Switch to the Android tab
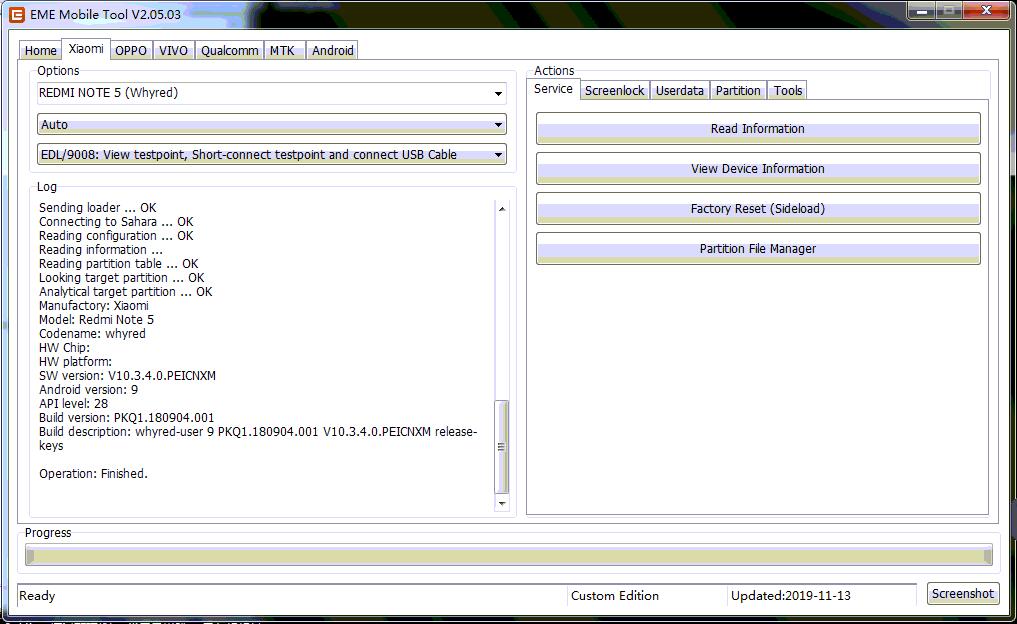The height and width of the screenshot is (624, 1017). (333, 51)
